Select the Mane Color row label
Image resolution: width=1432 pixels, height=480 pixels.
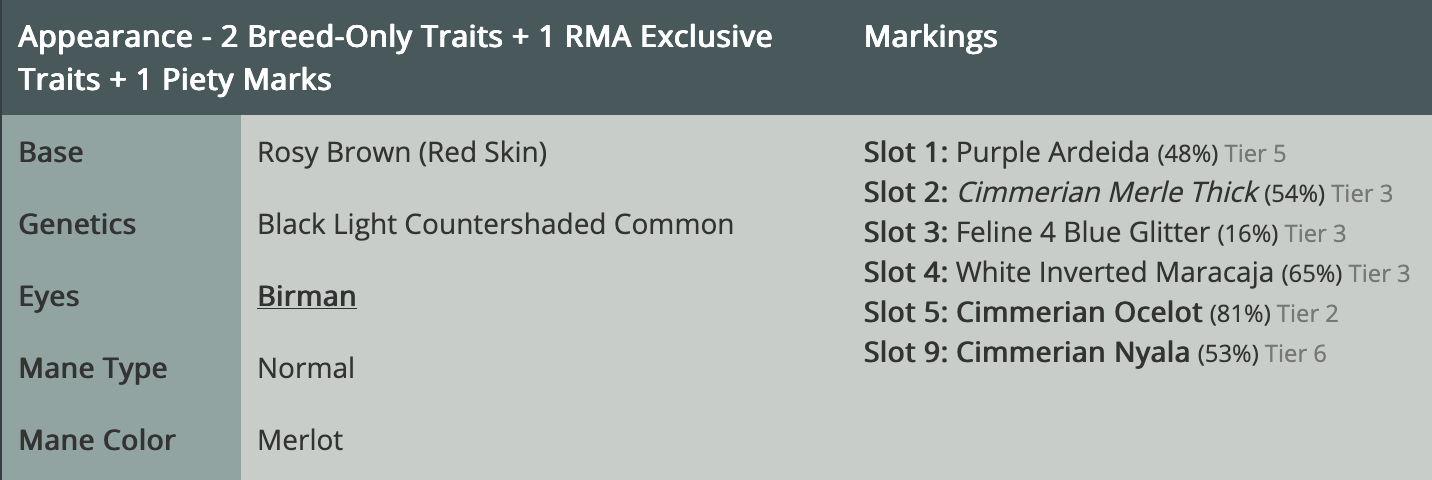[x=97, y=440]
